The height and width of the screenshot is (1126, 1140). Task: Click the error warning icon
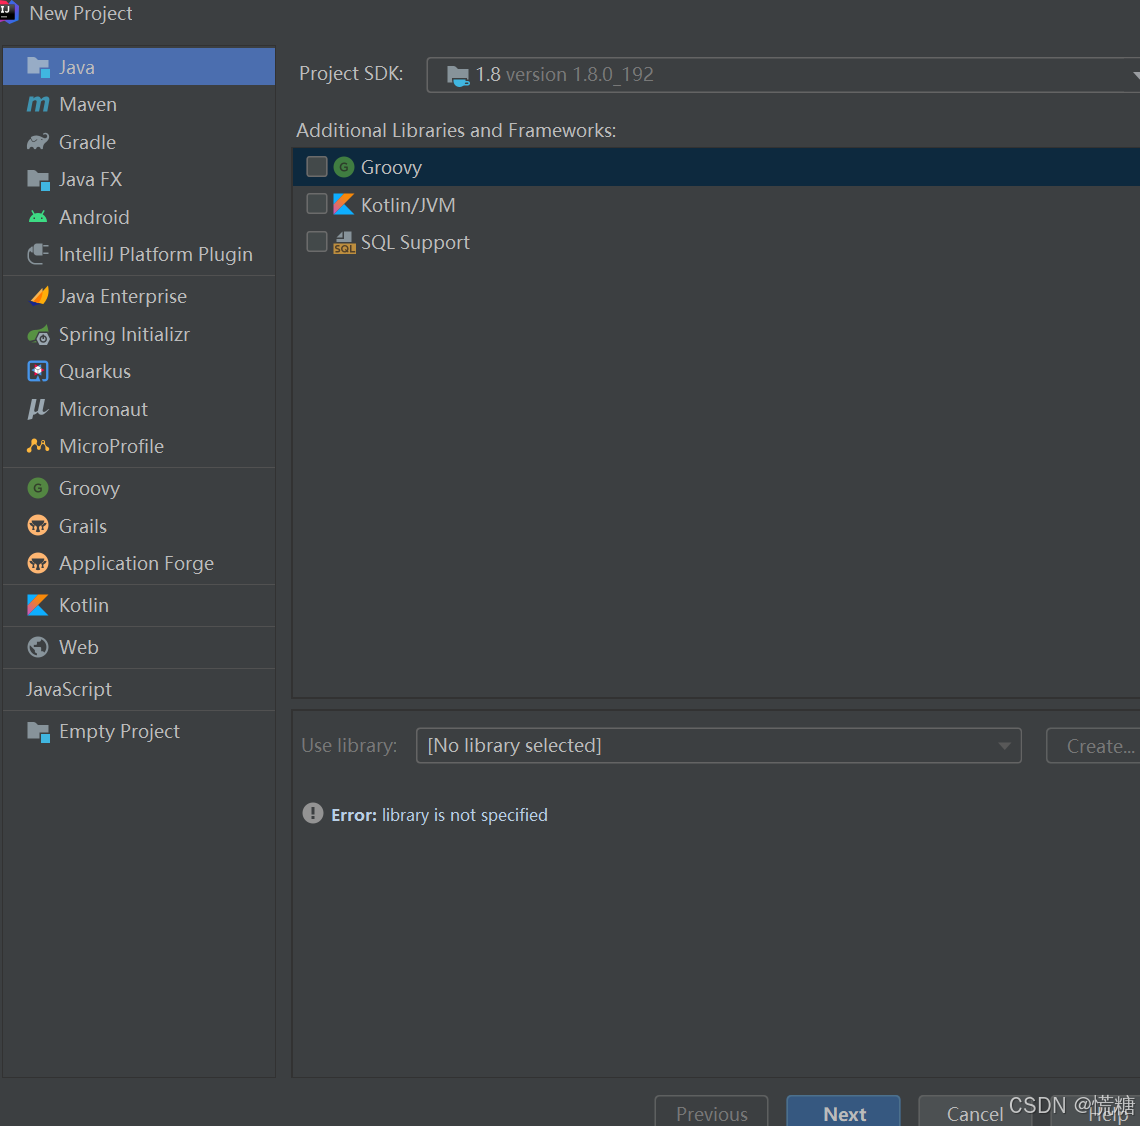coord(313,813)
